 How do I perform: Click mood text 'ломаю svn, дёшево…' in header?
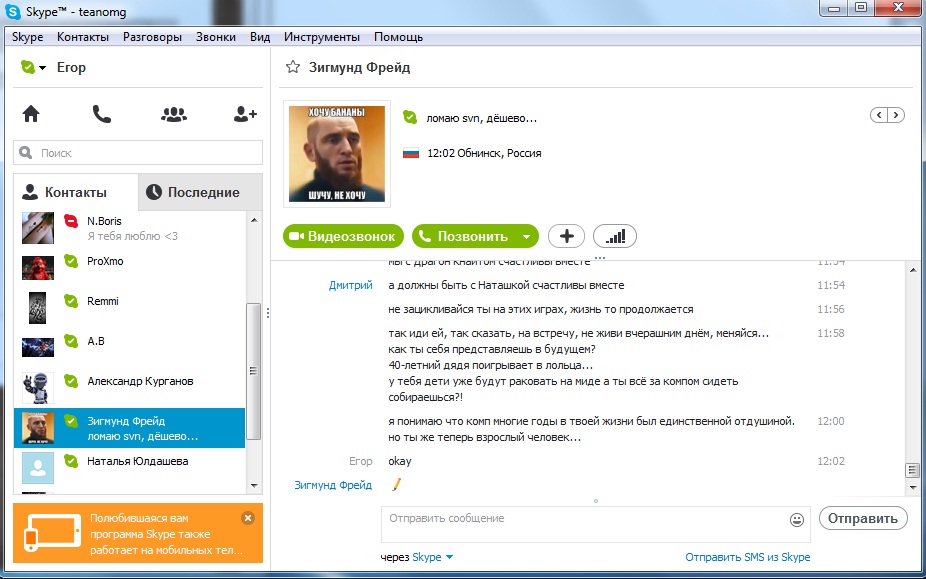(481, 118)
